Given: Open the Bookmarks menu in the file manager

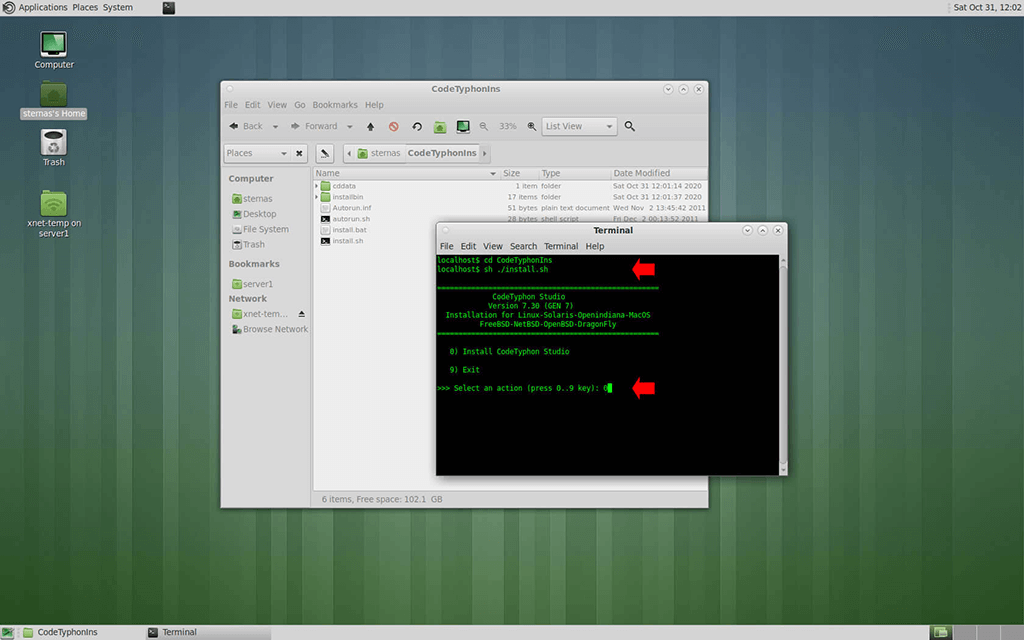Looking at the screenshot, I should (x=335, y=104).
